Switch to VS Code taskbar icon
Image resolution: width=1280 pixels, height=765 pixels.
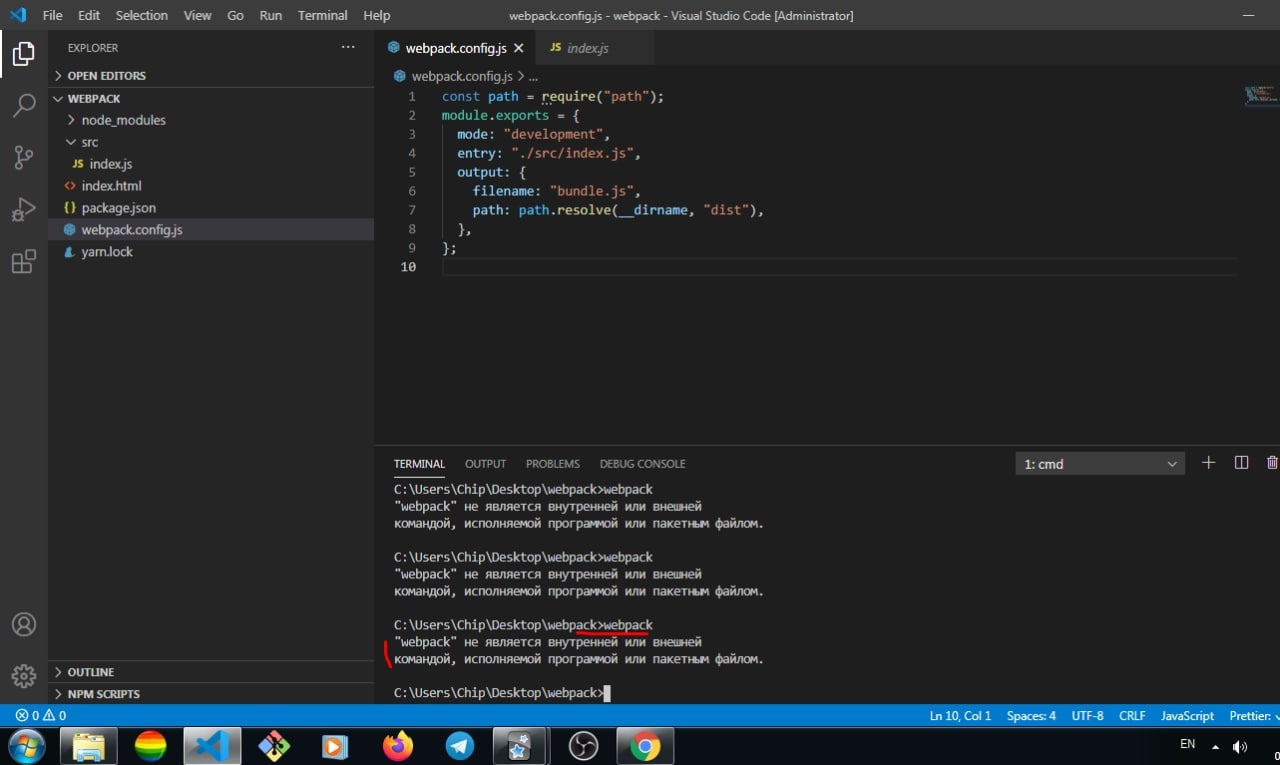[212, 746]
